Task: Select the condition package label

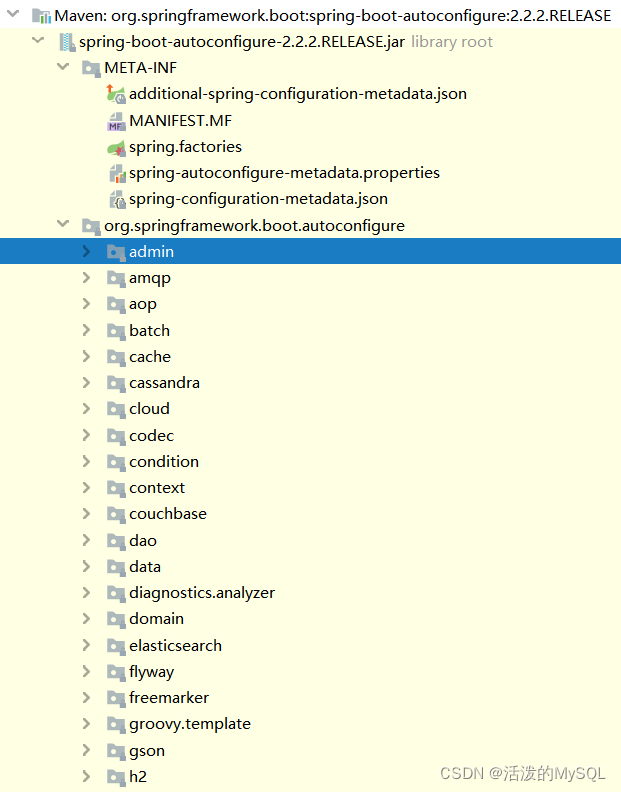Action: 164,462
